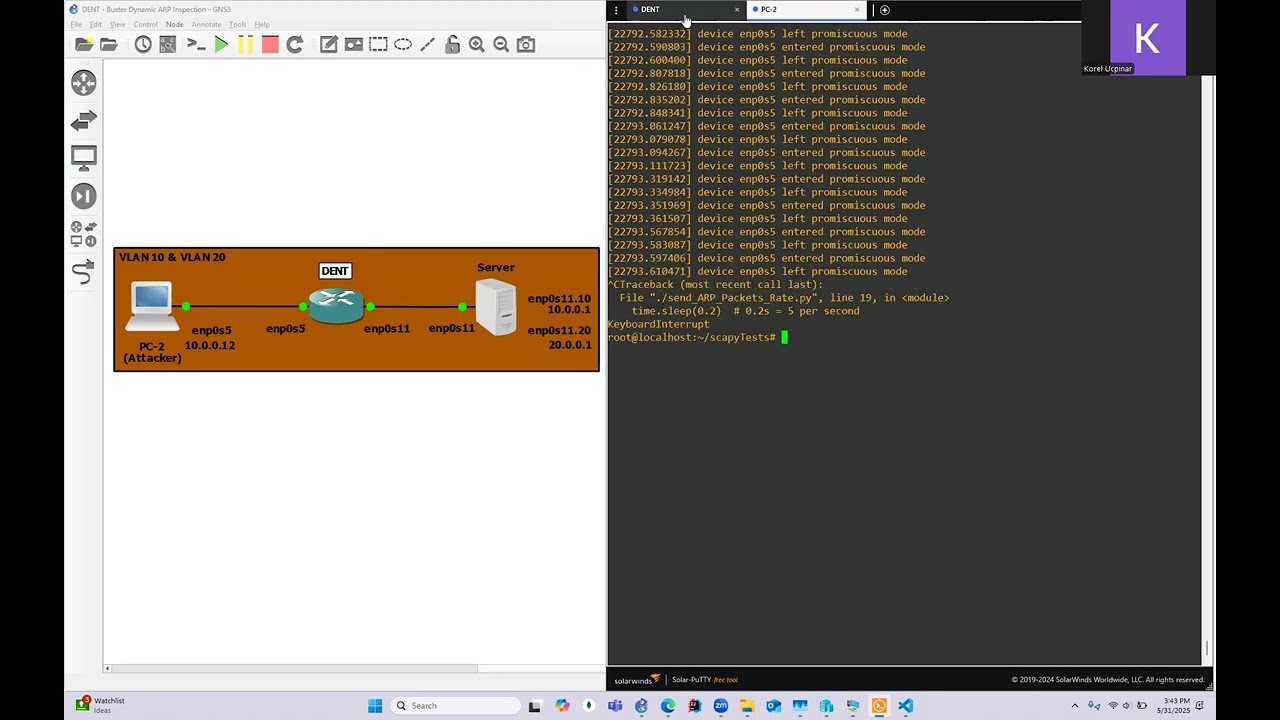The width and height of the screenshot is (1280, 720).
Task: Click the 10.0.0.12 address label
Action: [209, 345]
